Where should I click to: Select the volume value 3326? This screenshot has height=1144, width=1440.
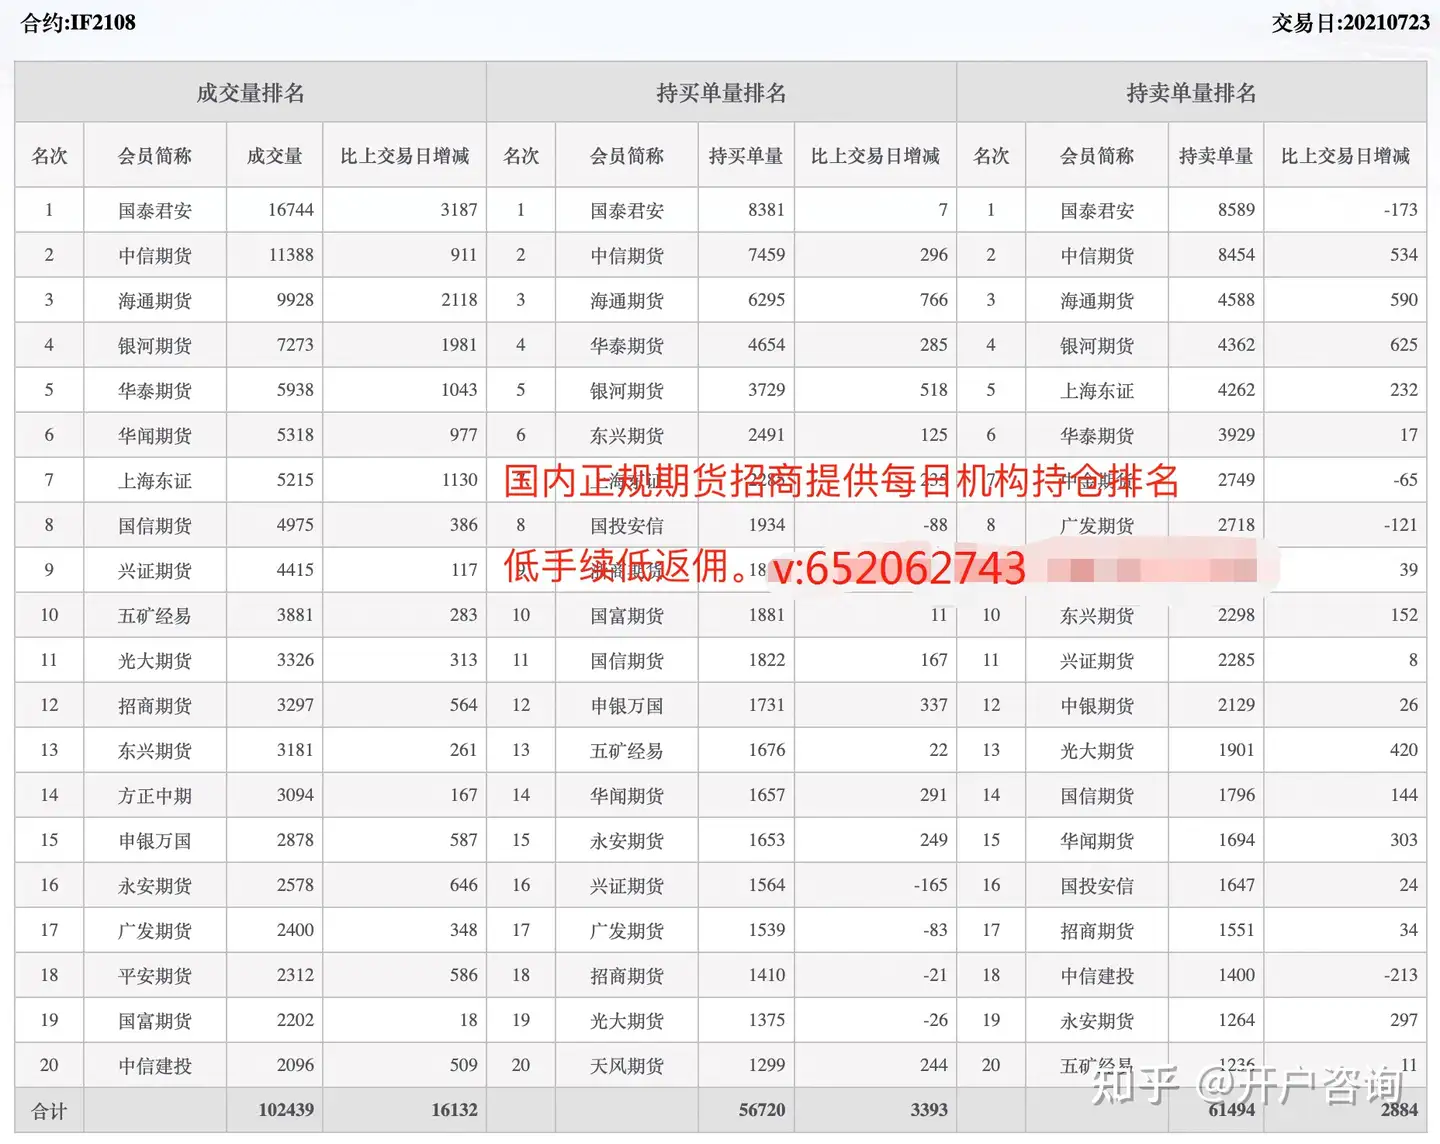295,660
